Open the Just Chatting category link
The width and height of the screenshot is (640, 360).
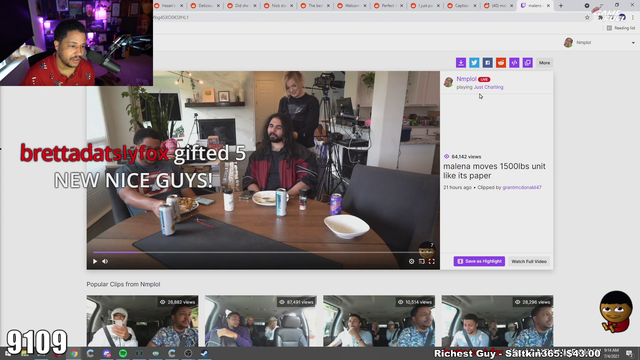click(x=488, y=87)
